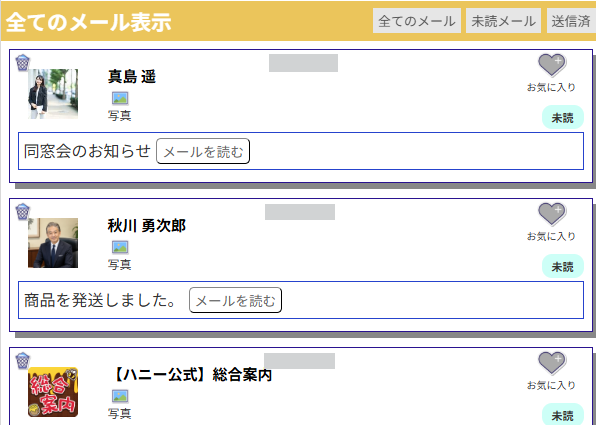Viewport: 596px width, 425px height.
Task: Open 秋川 勇次郎's profile photo thumbnail
Action: click(53, 243)
